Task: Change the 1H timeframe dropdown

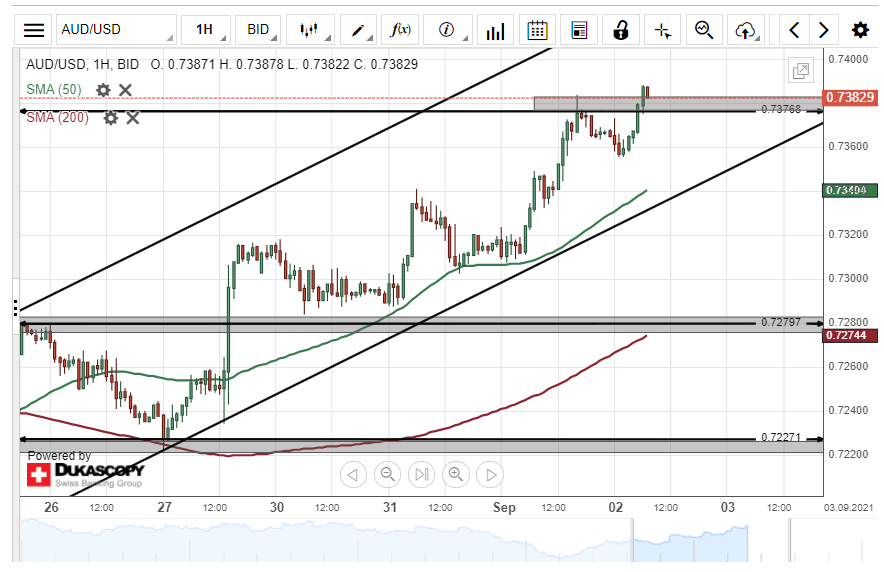Action: (x=207, y=30)
